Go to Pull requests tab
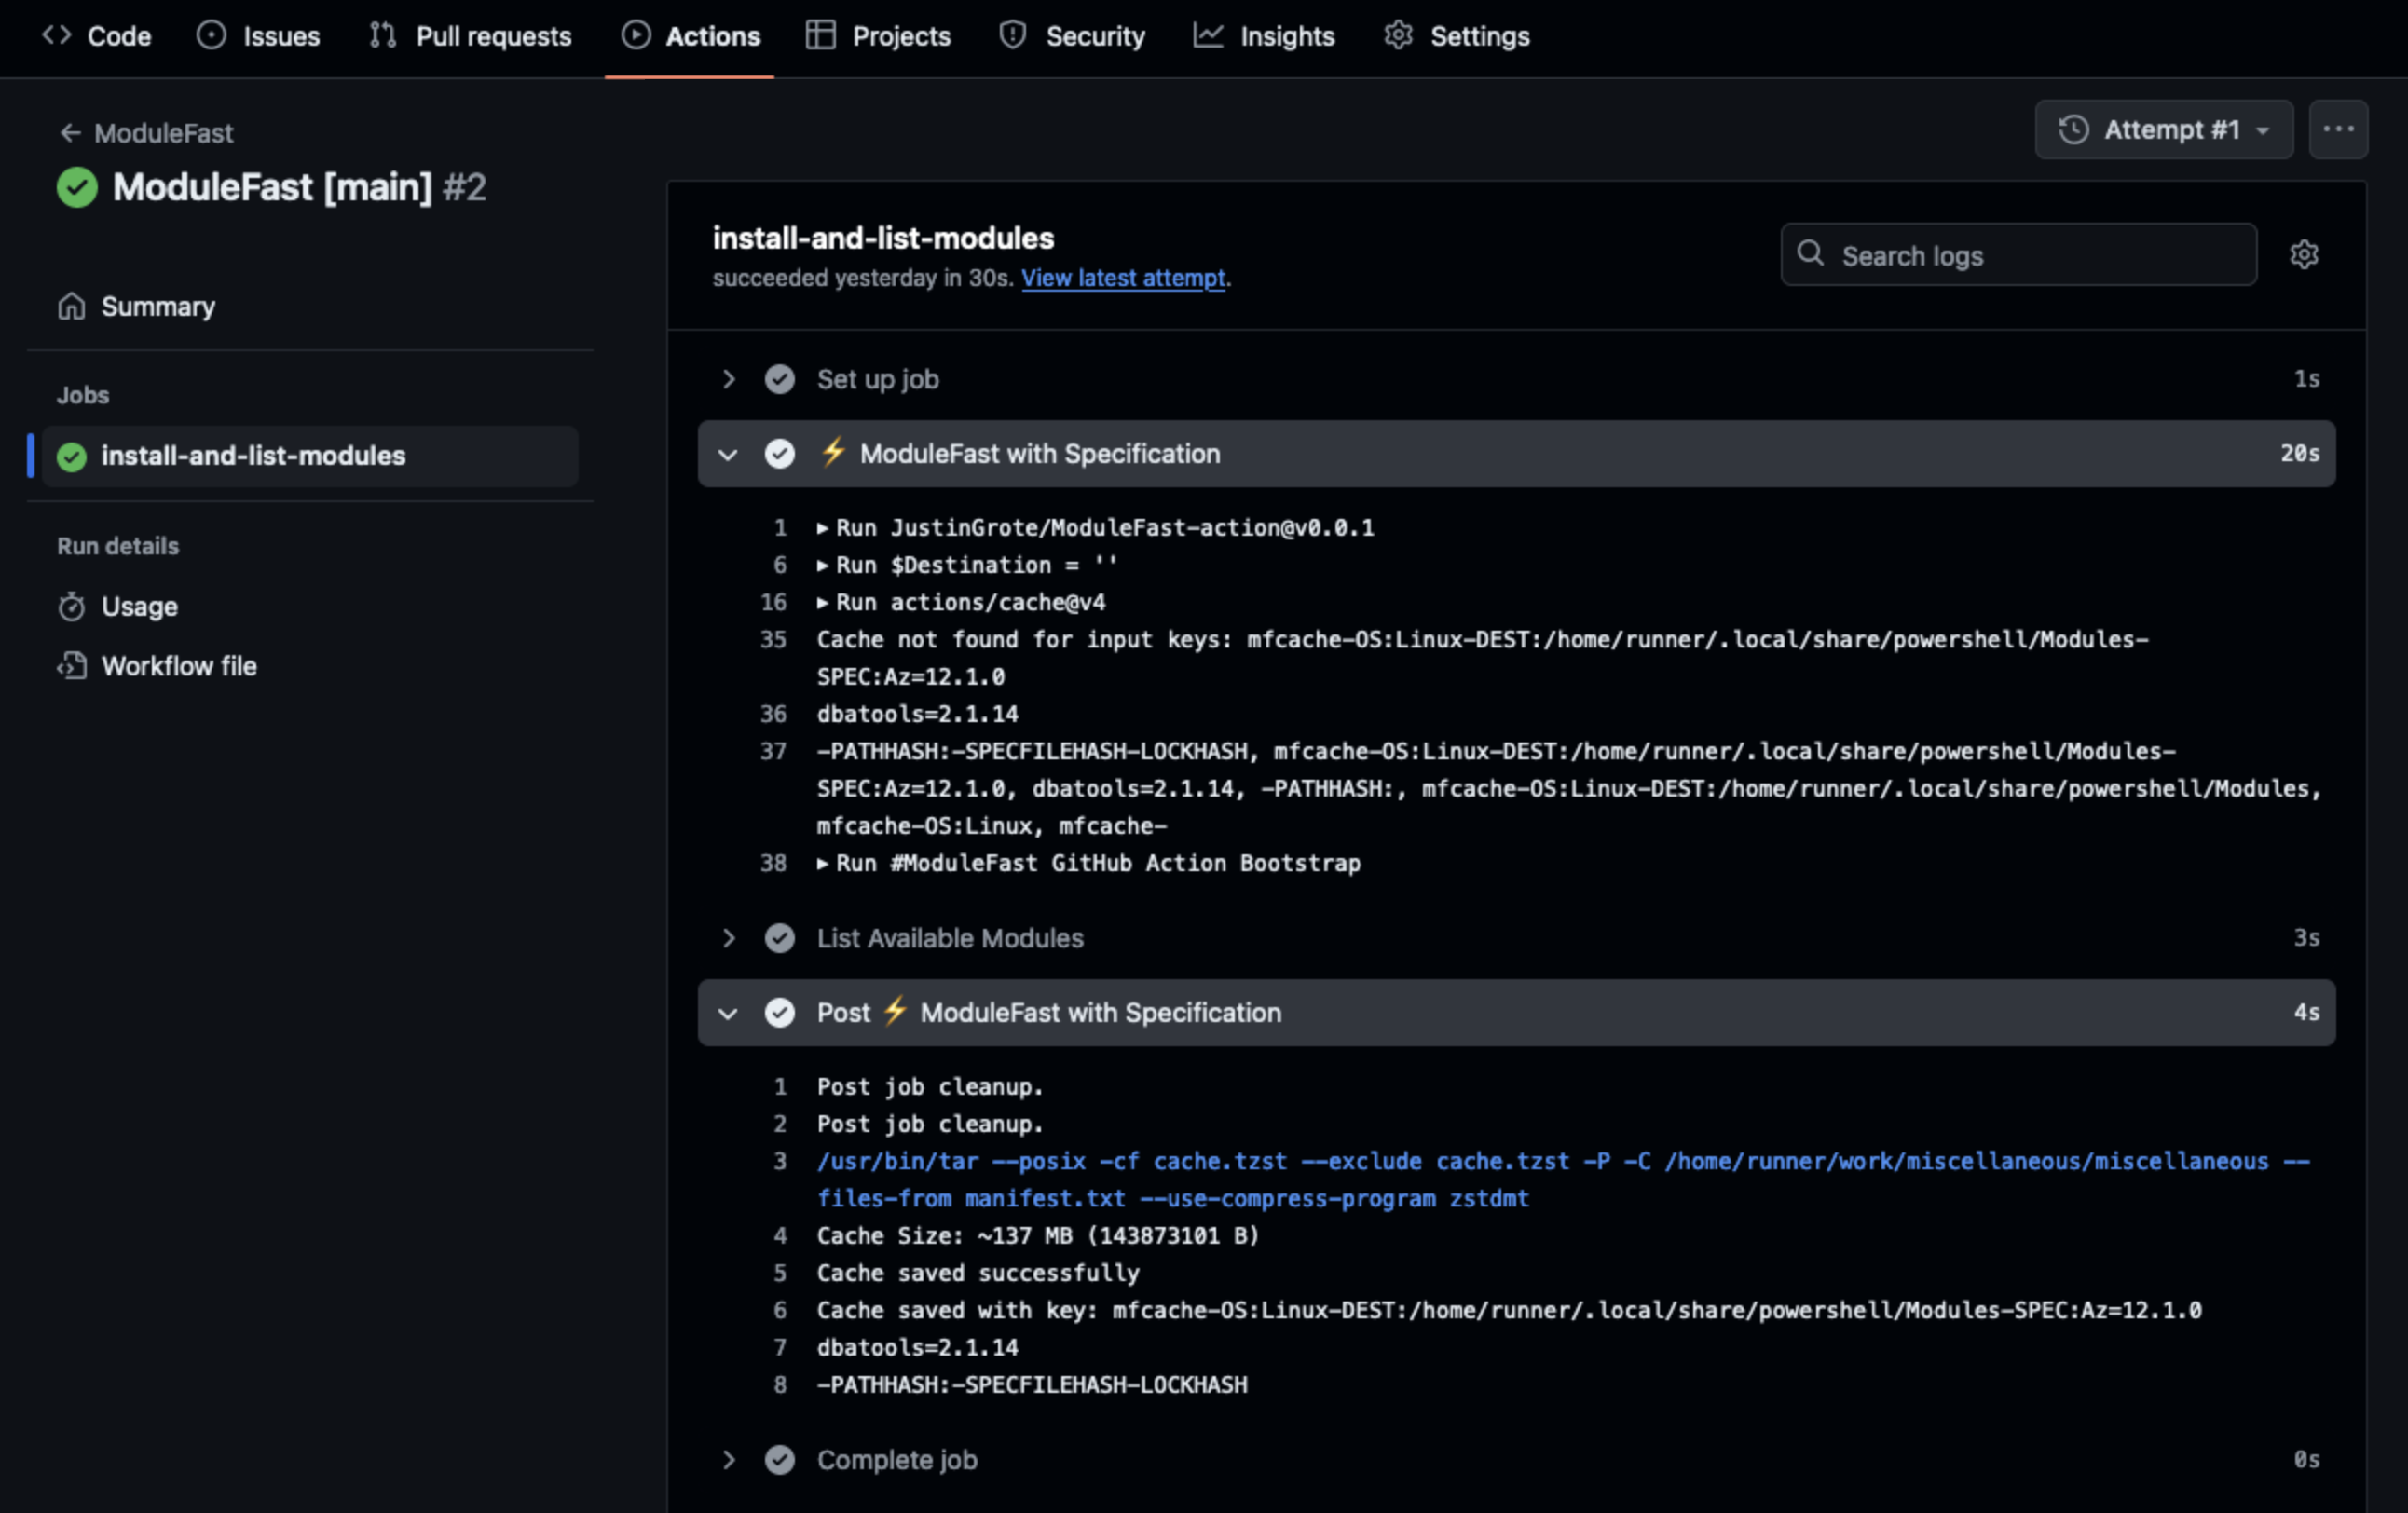This screenshot has height=1513, width=2408. click(470, 36)
